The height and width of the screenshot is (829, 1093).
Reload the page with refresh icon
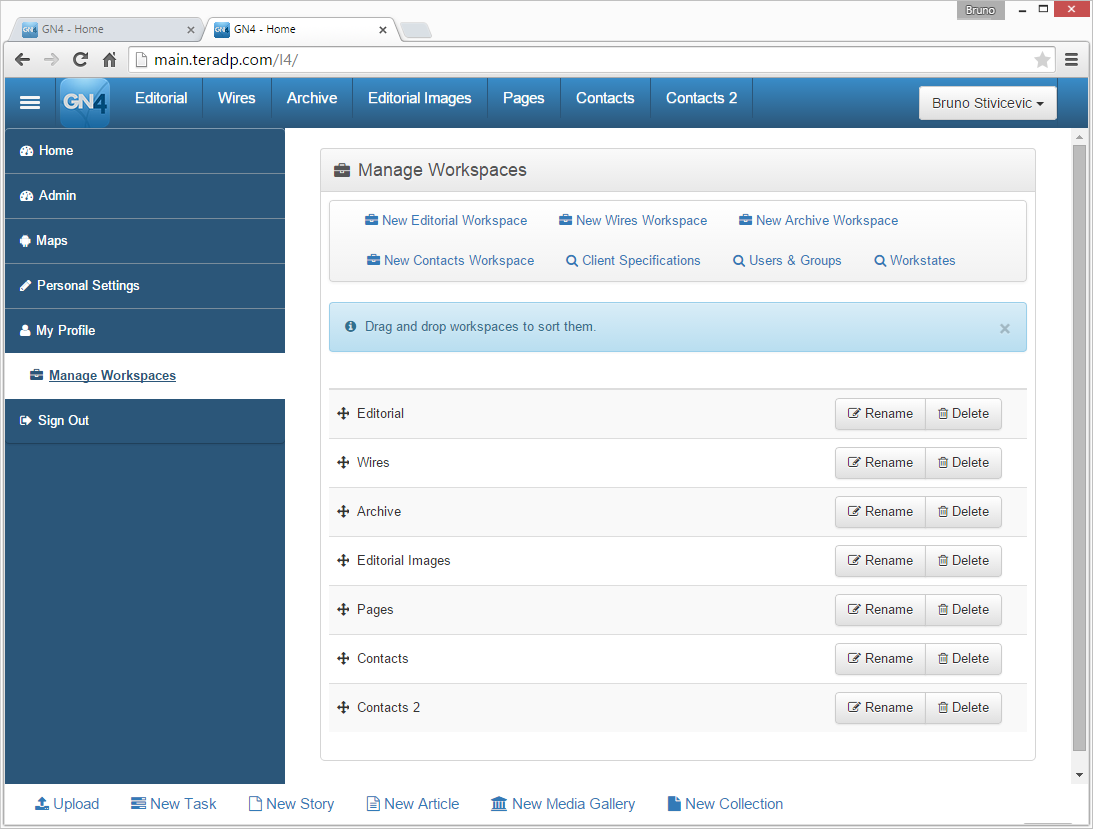pyautogui.click(x=81, y=60)
